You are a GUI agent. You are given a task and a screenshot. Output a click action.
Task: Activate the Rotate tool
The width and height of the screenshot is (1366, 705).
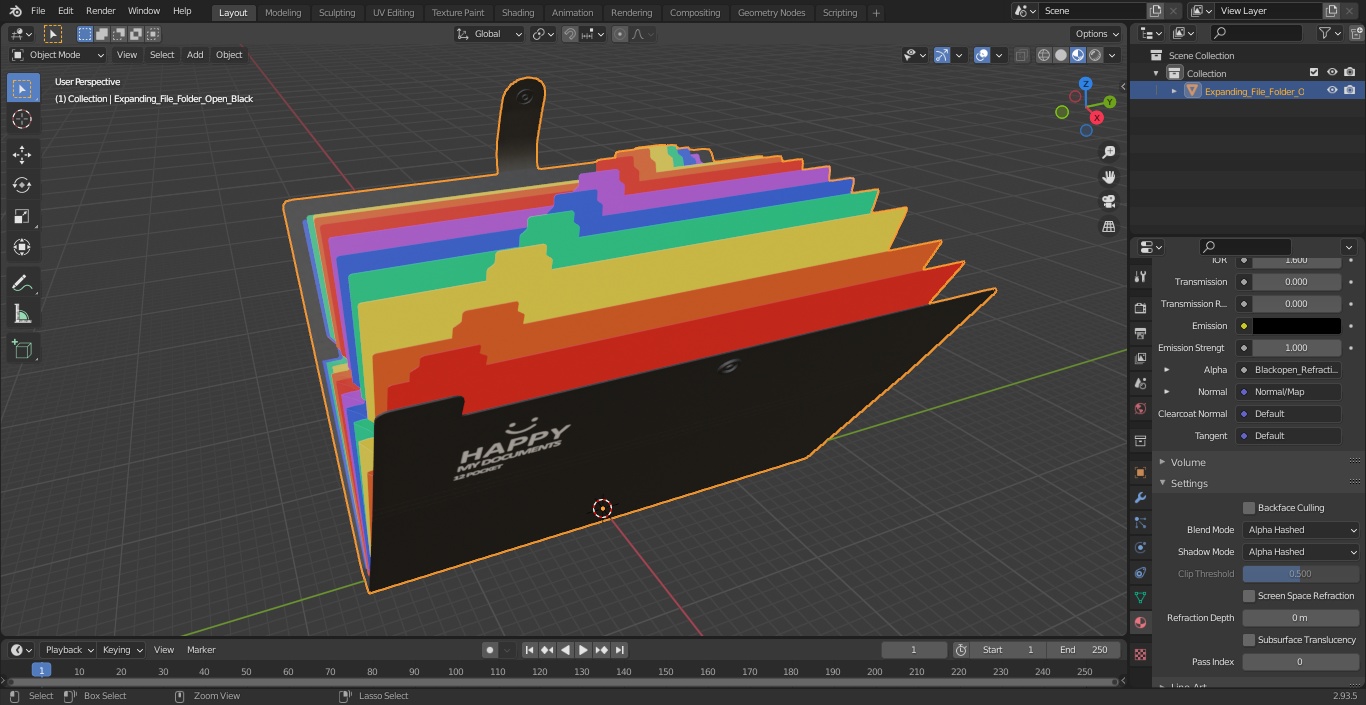[22, 185]
